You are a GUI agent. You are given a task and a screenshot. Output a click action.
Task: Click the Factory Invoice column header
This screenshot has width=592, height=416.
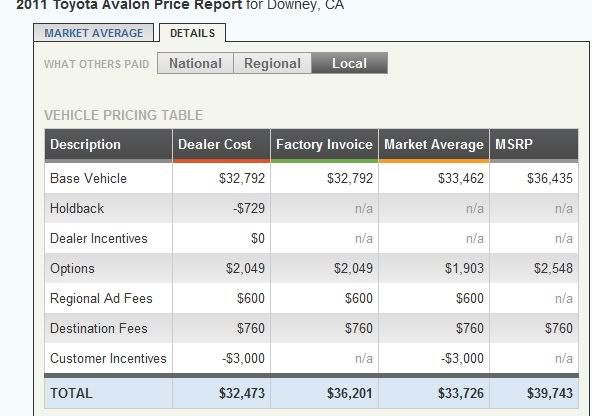(324, 145)
